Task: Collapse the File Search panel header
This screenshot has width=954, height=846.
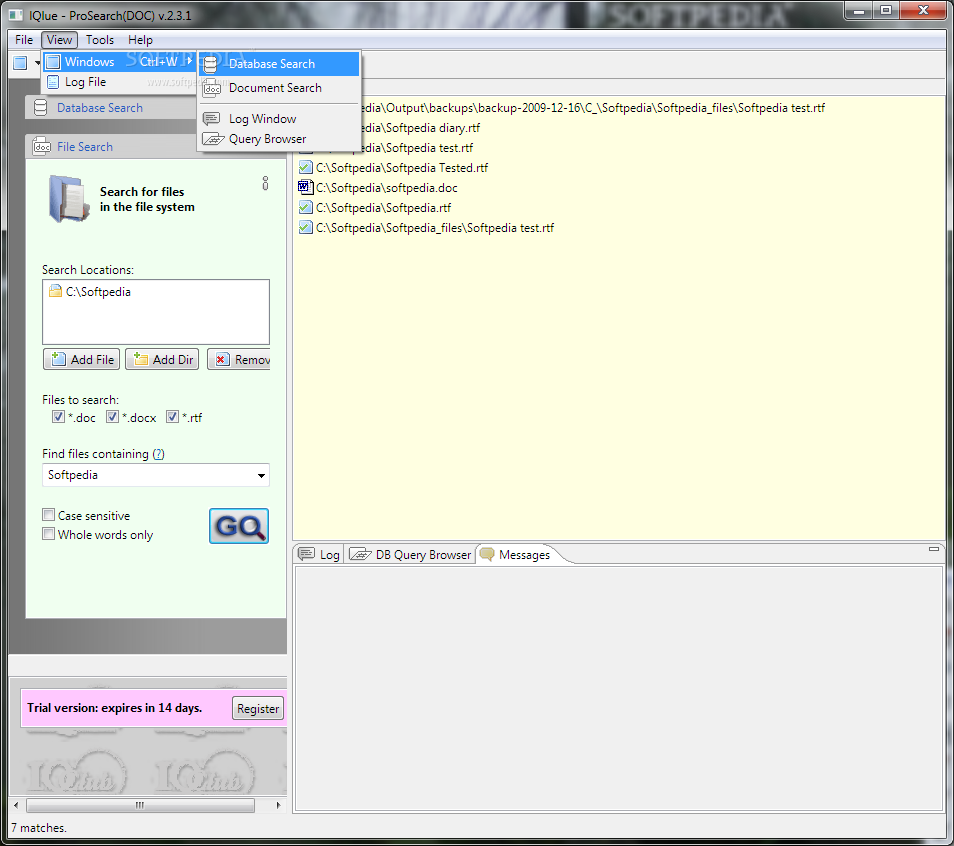Action: click(113, 147)
